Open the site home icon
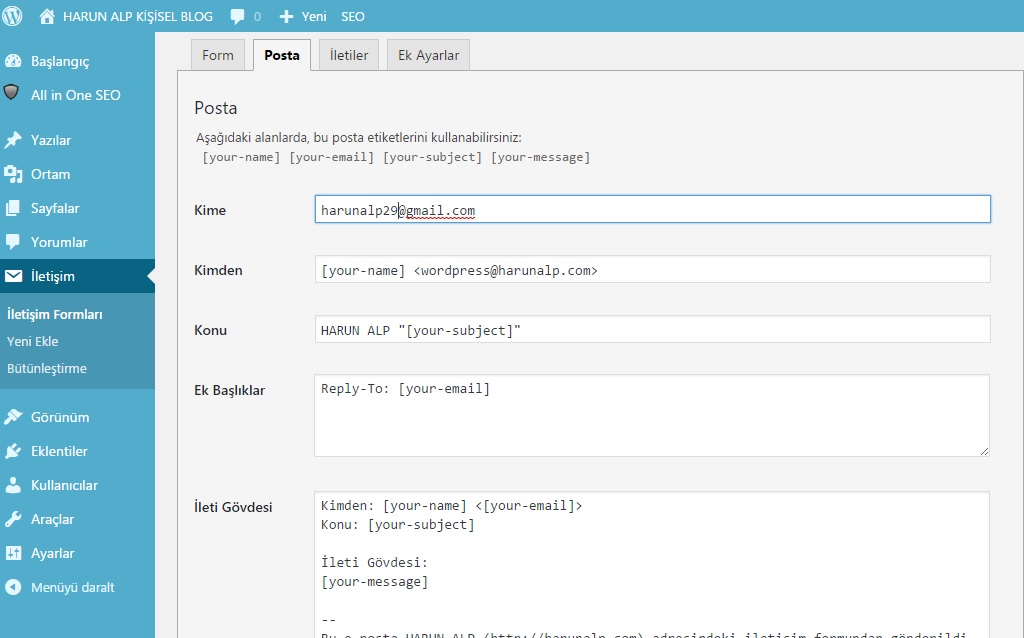Viewport: 1024px width, 638px height. (x=47, y=16)
